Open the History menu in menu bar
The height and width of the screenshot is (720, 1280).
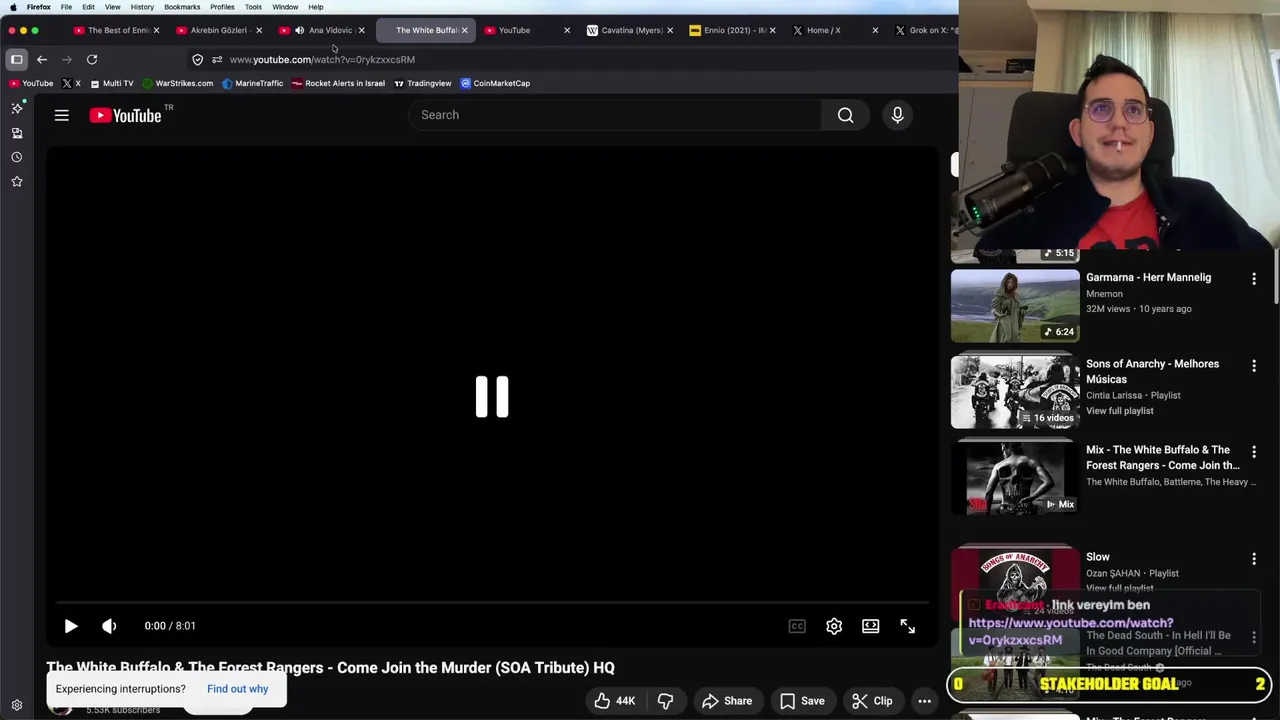click(x=142, y=7)
